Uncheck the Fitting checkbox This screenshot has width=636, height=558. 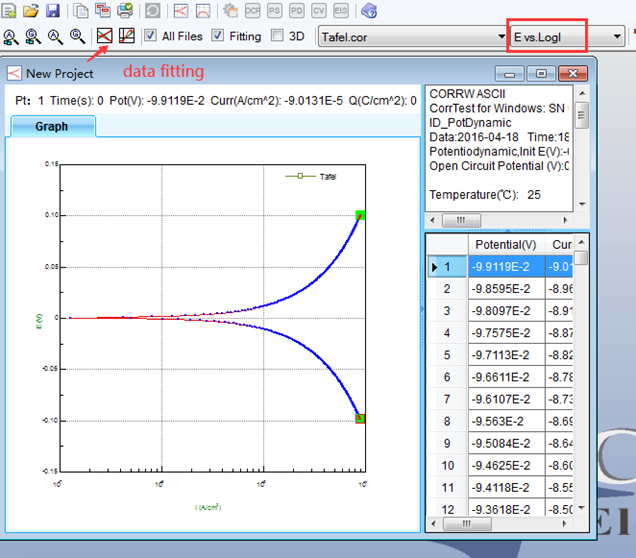click(x=218, y=36)
